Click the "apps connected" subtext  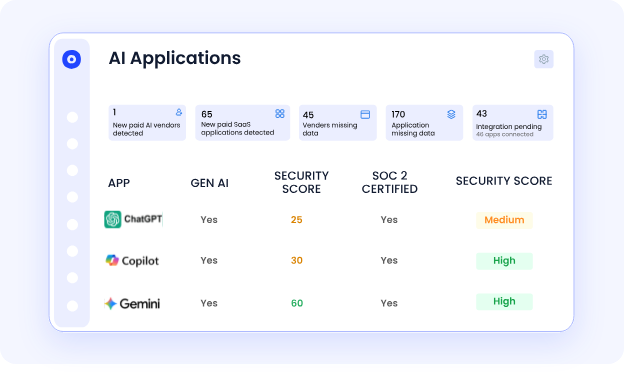(x=505, y=134)
